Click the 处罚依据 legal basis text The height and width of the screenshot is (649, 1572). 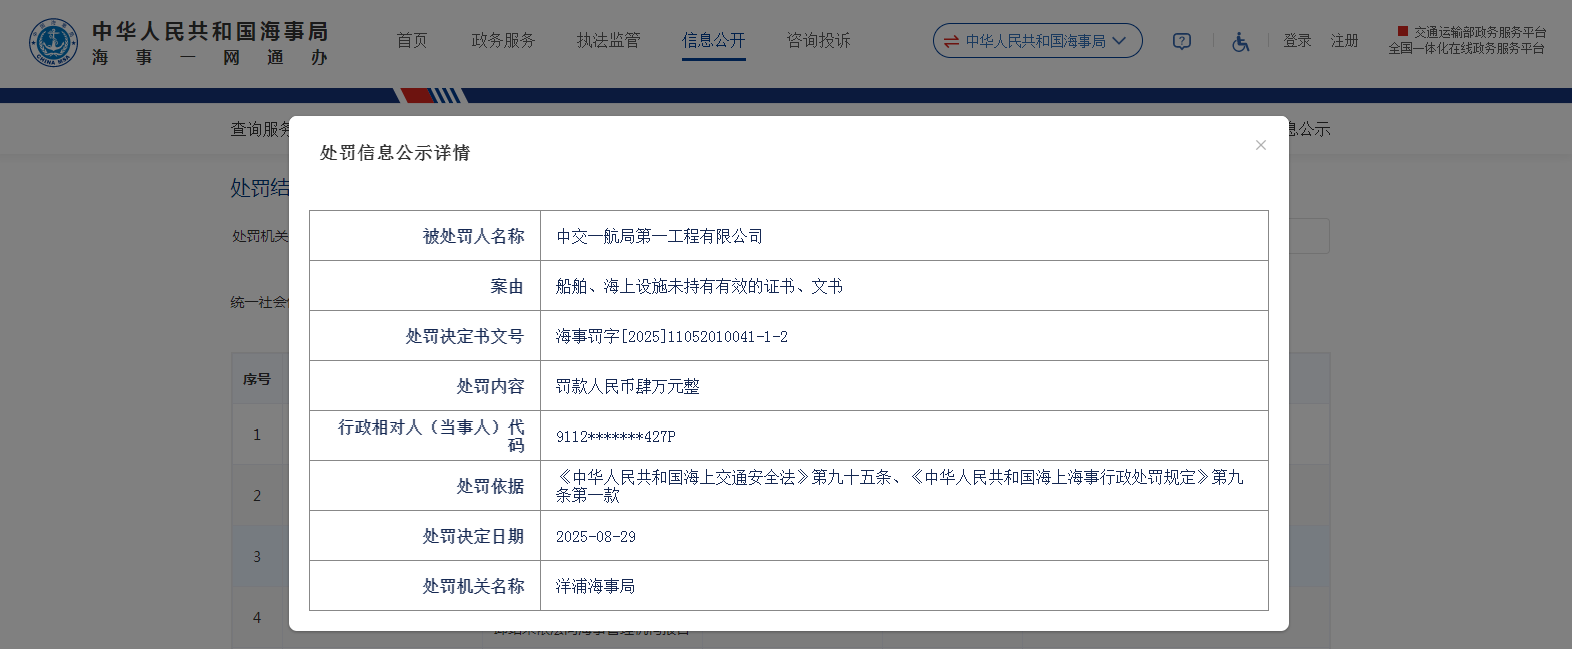(x=900, y=486)
